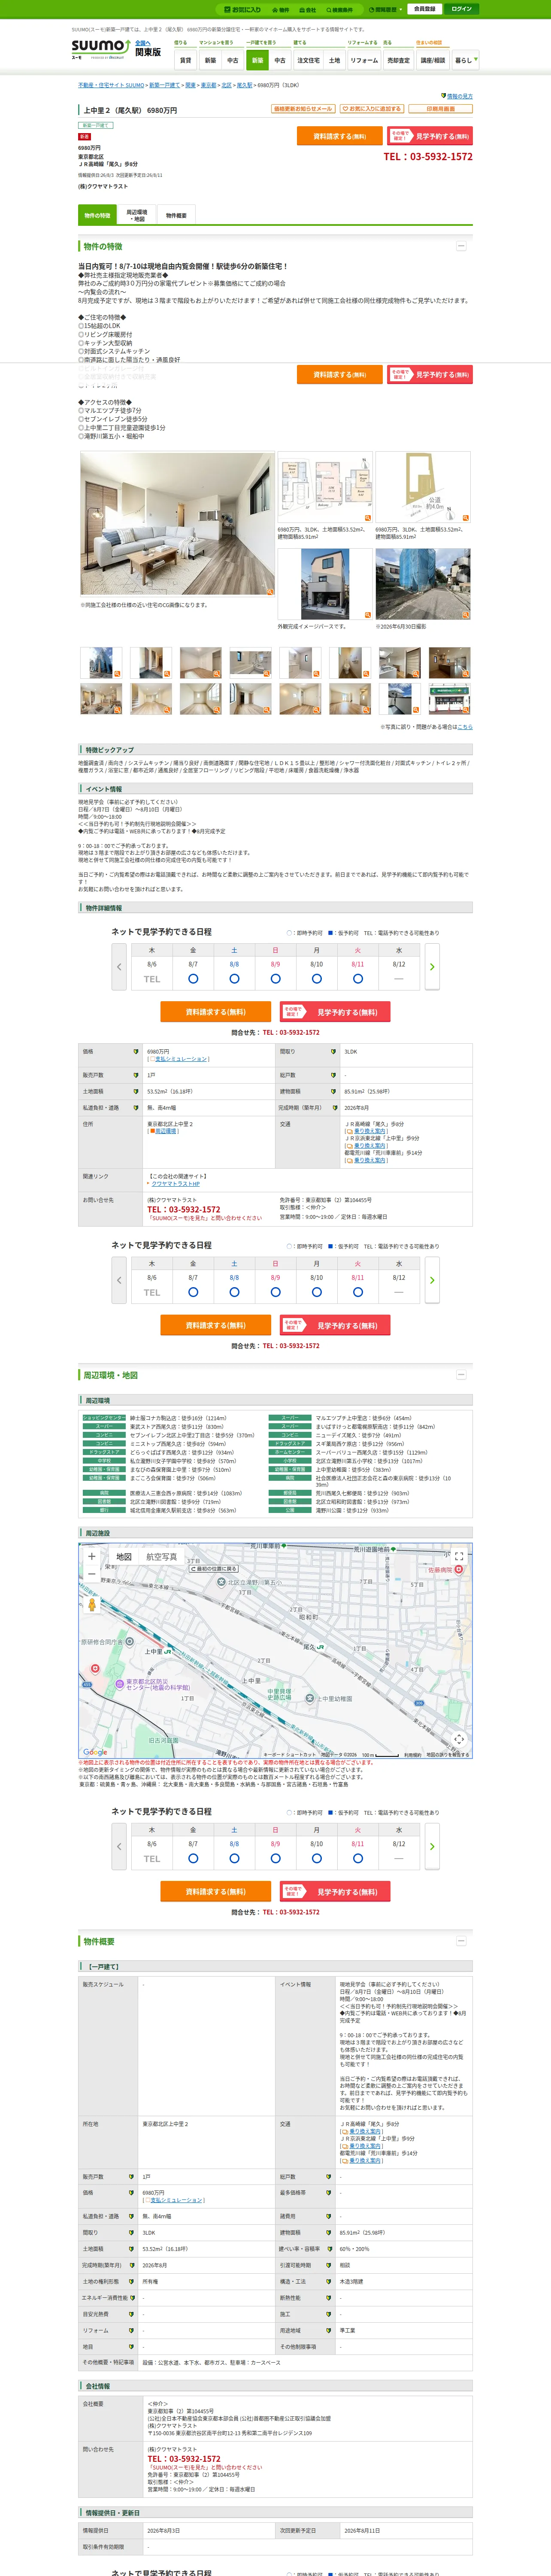Open the クワヤマトラストHP link
Image resolution: width=551 pixels, height=2576 pixels.
coord(175,1184)
